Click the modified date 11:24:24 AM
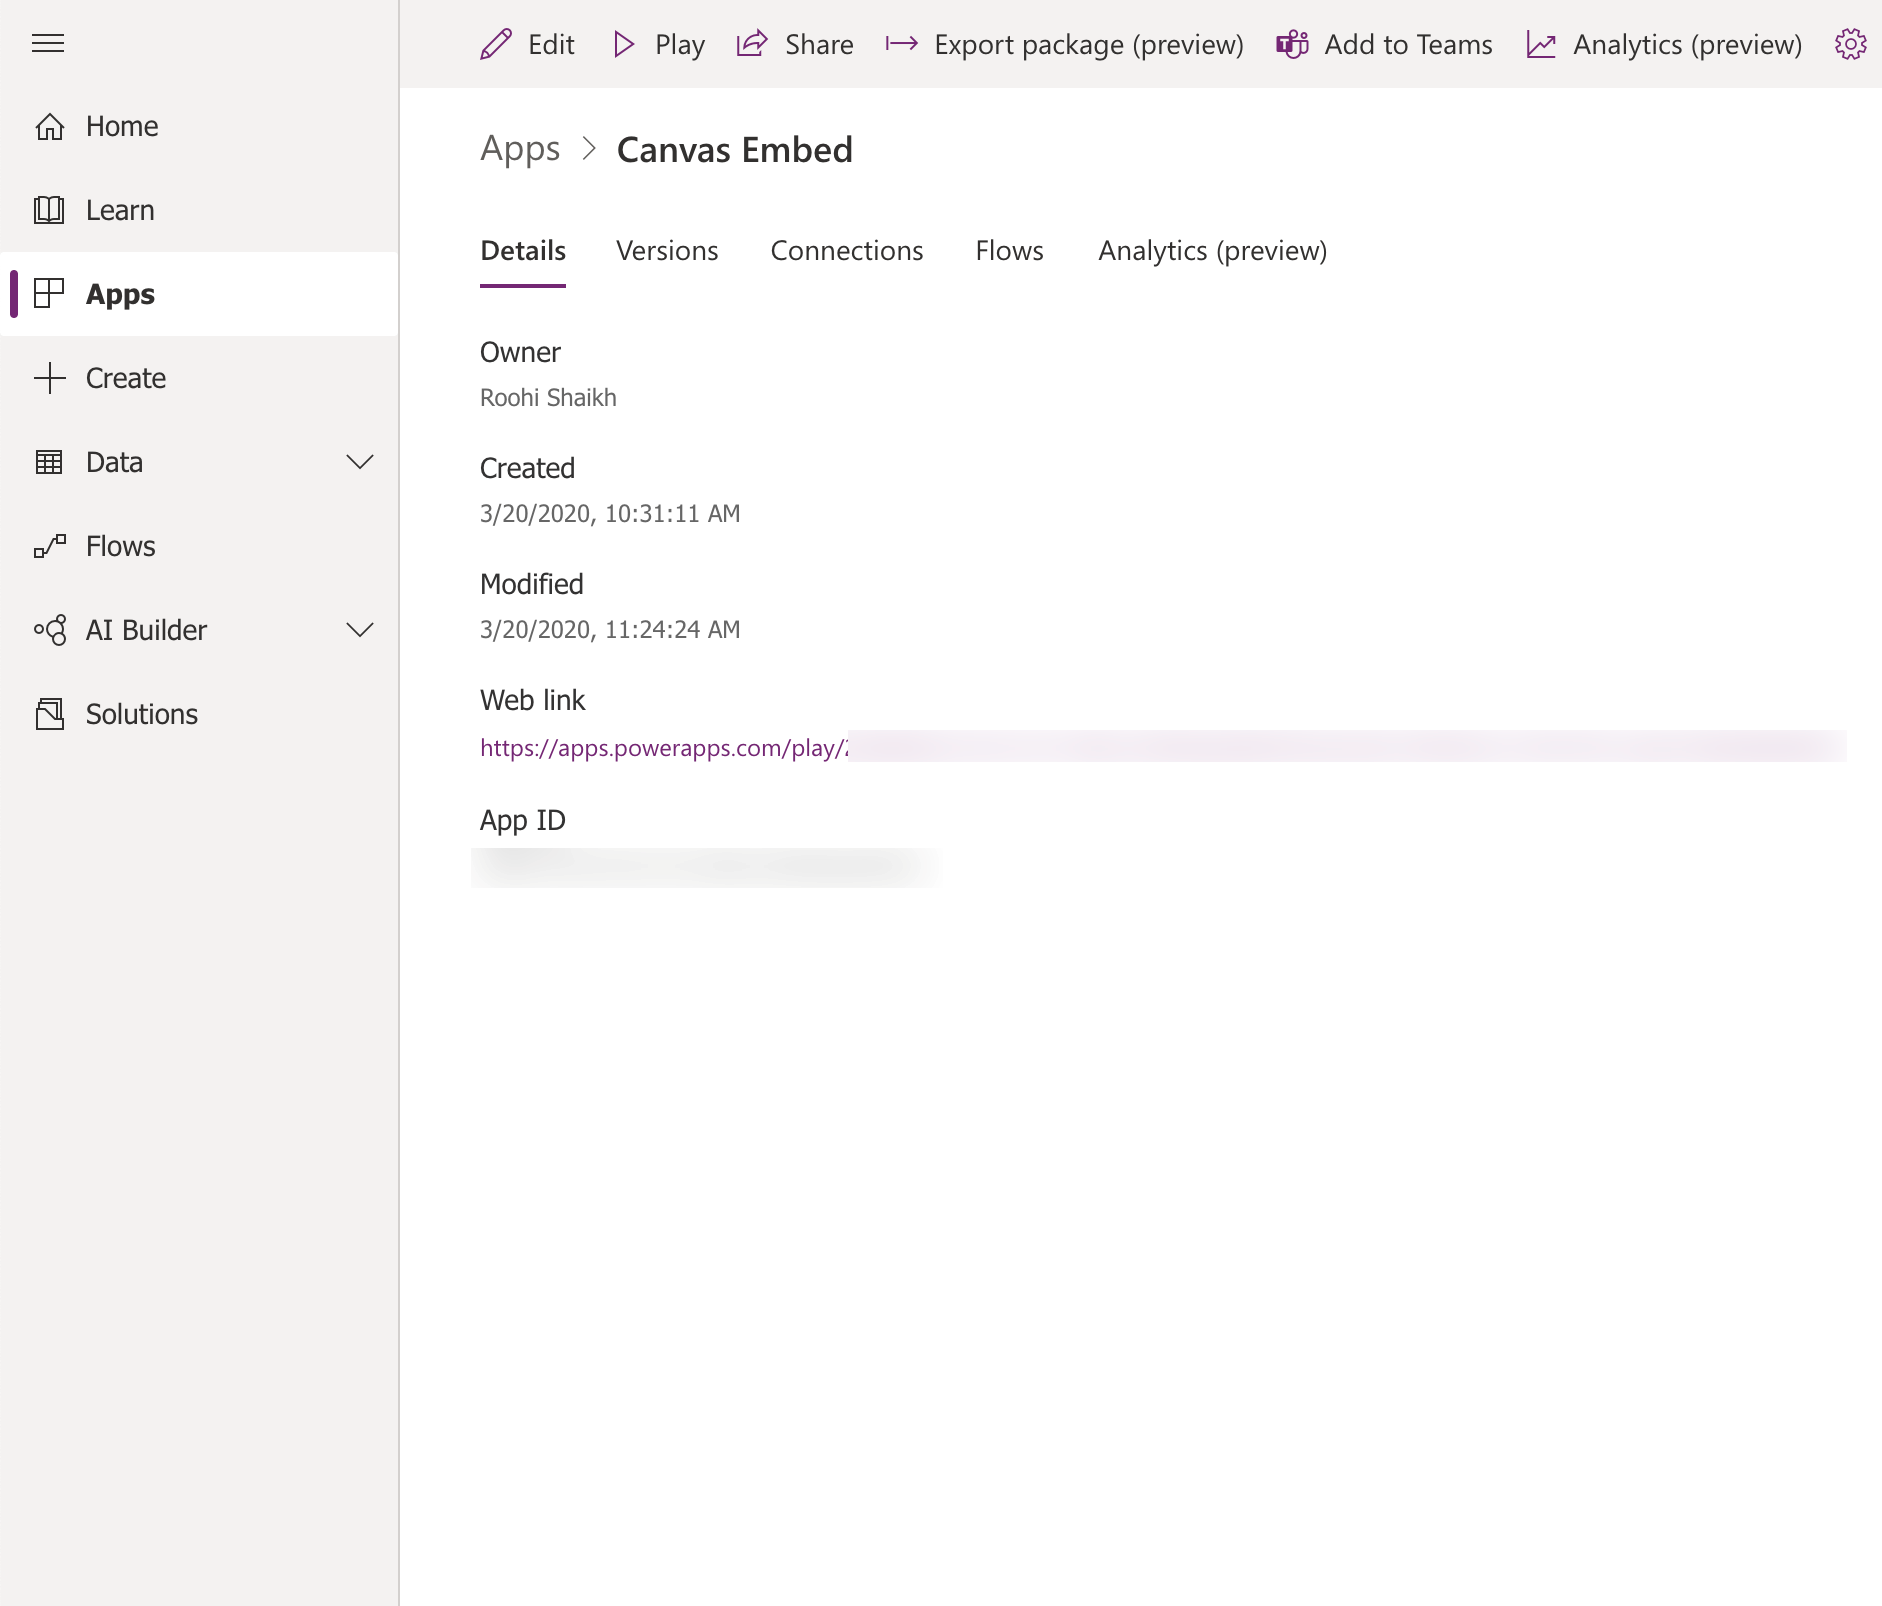The width and height of the screenshot is (1882, 1606). tap(610, 630)
